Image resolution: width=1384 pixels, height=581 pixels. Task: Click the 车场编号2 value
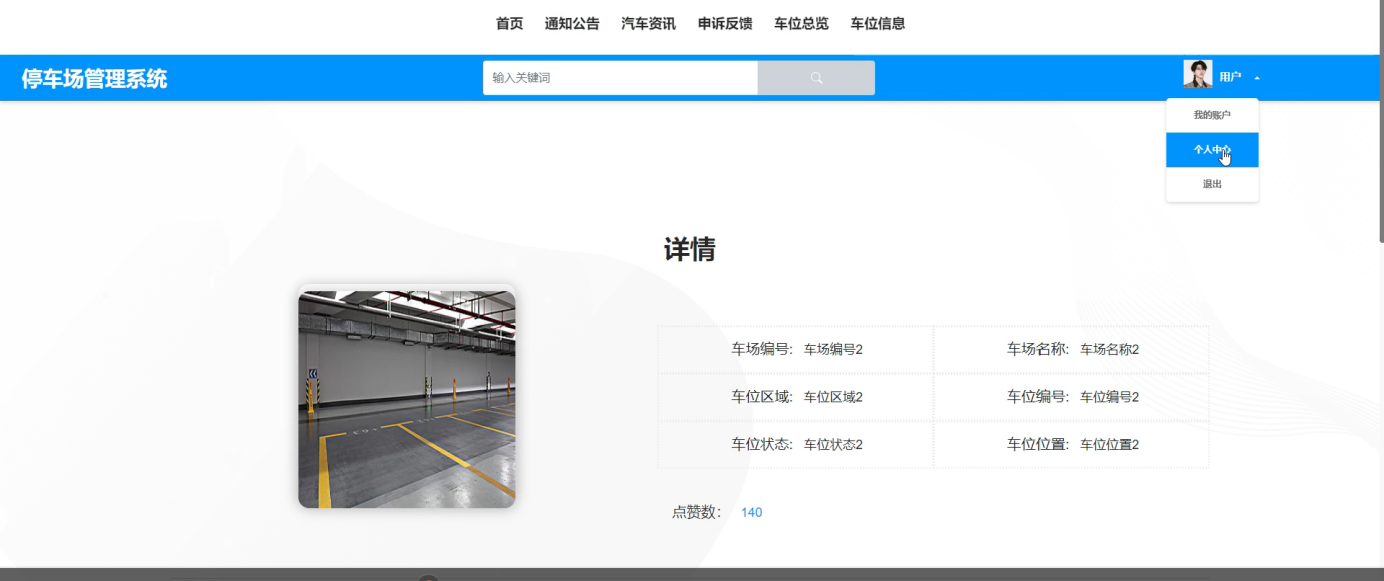[833, 350]
